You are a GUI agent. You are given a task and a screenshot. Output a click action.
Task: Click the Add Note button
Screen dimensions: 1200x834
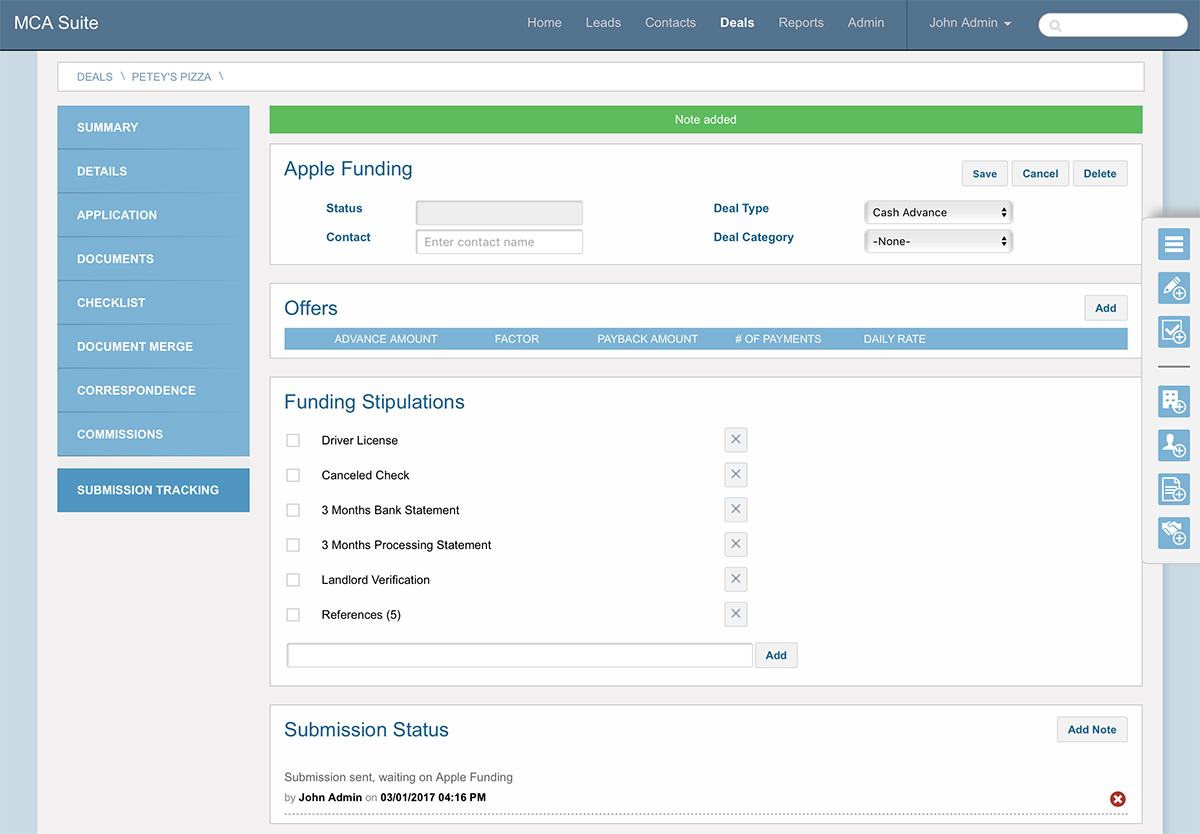click(1091, 730)
